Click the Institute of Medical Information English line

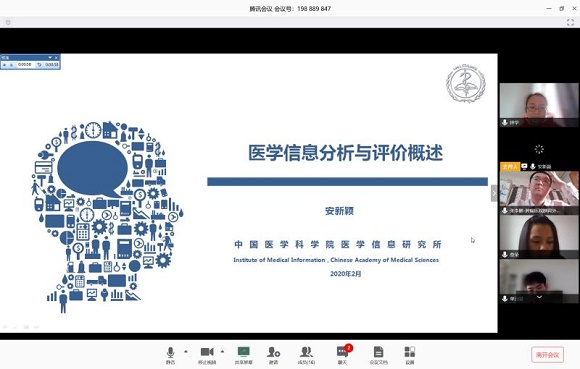336,260
